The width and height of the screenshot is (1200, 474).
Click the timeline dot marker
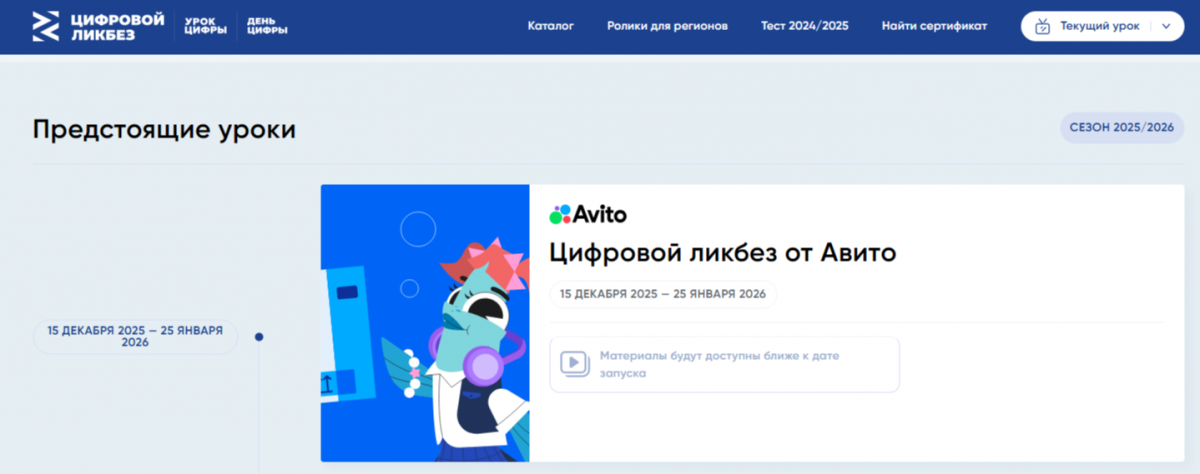click(259, 337)
